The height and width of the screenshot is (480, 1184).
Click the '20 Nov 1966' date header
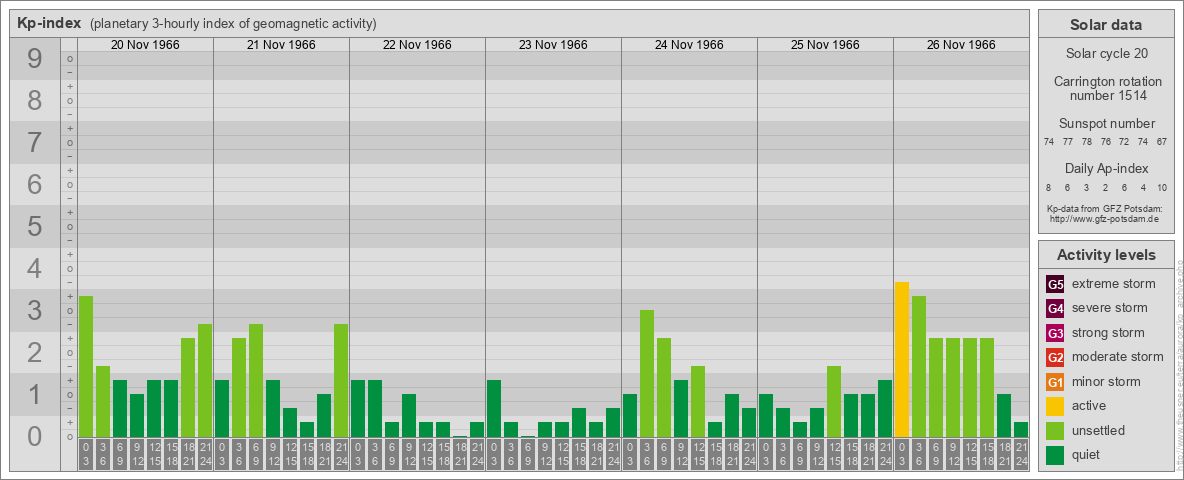[145, 45]
